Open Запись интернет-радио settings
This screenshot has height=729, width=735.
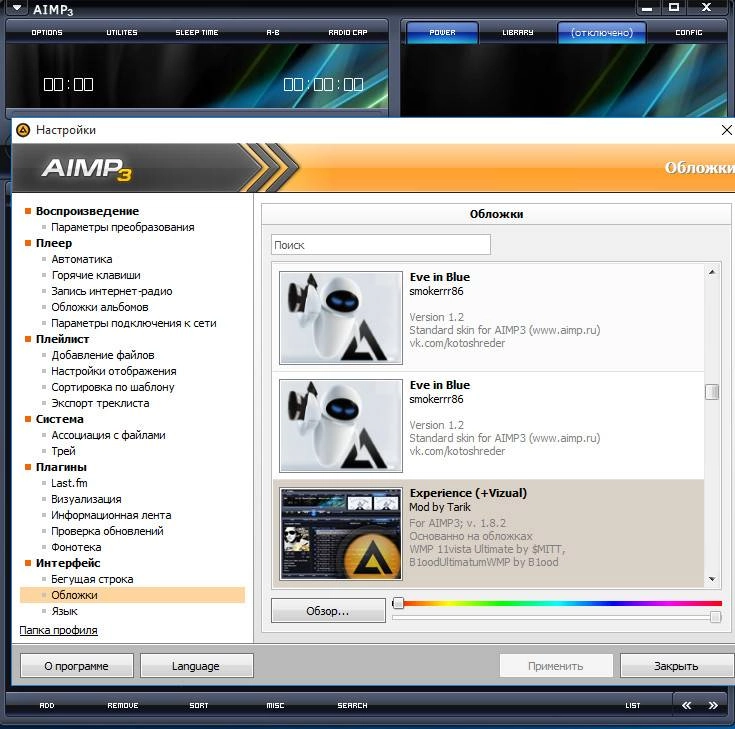pos(112,291)
